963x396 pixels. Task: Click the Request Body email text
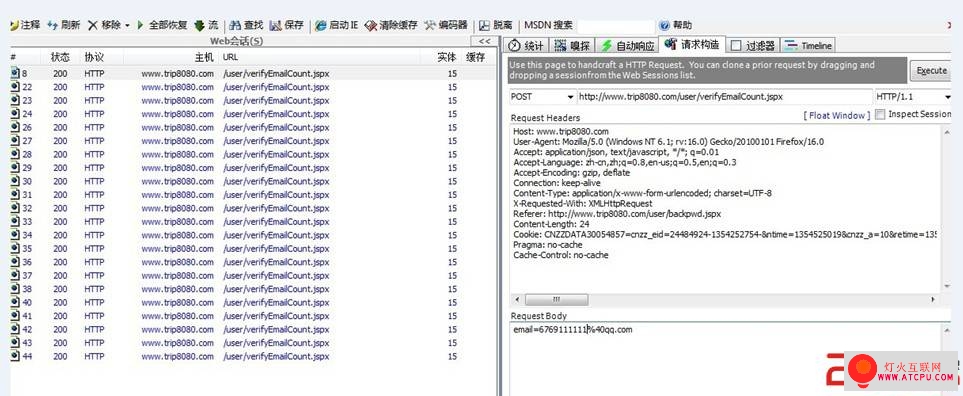pyautogui.click(x=572, y=330)
